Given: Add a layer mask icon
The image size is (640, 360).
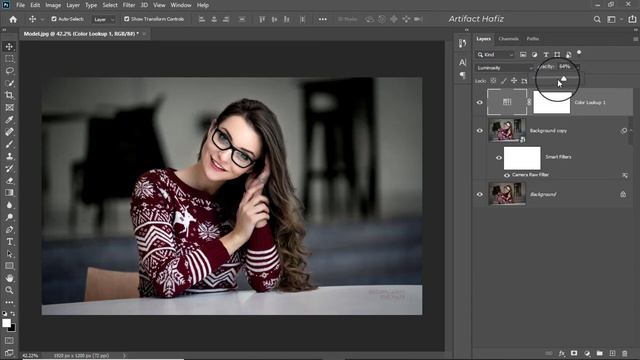Looking at the screenshot, I should (574, 353).
